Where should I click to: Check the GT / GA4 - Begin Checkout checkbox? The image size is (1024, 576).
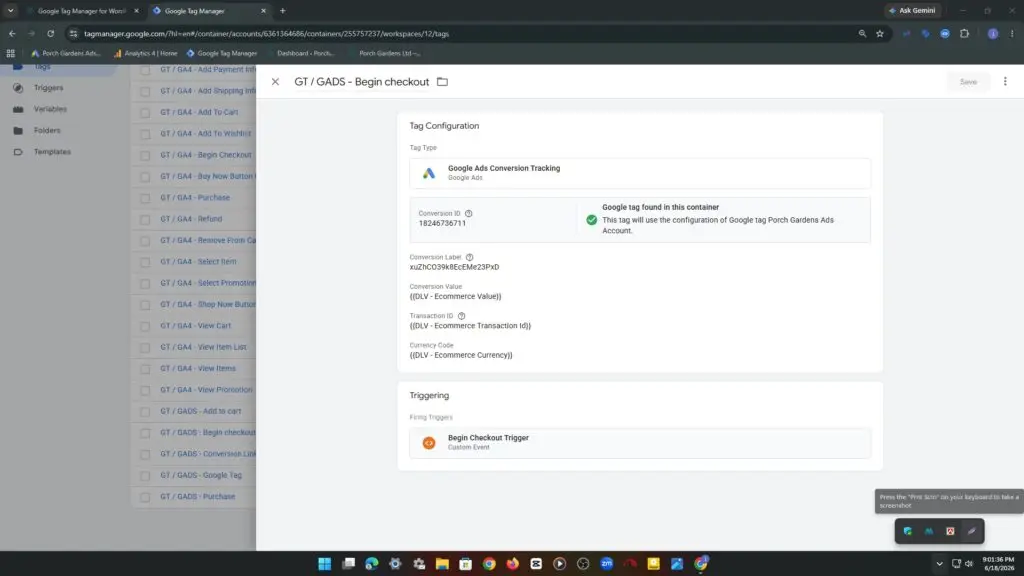pos(145,155)
